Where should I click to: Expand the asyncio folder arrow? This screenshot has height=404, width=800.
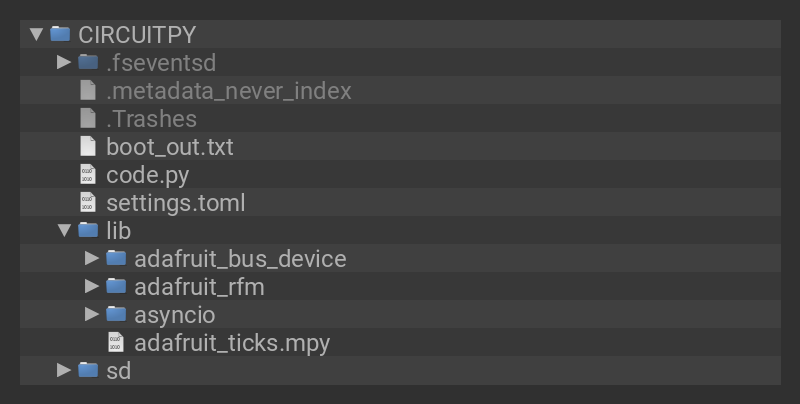point(93,314)
